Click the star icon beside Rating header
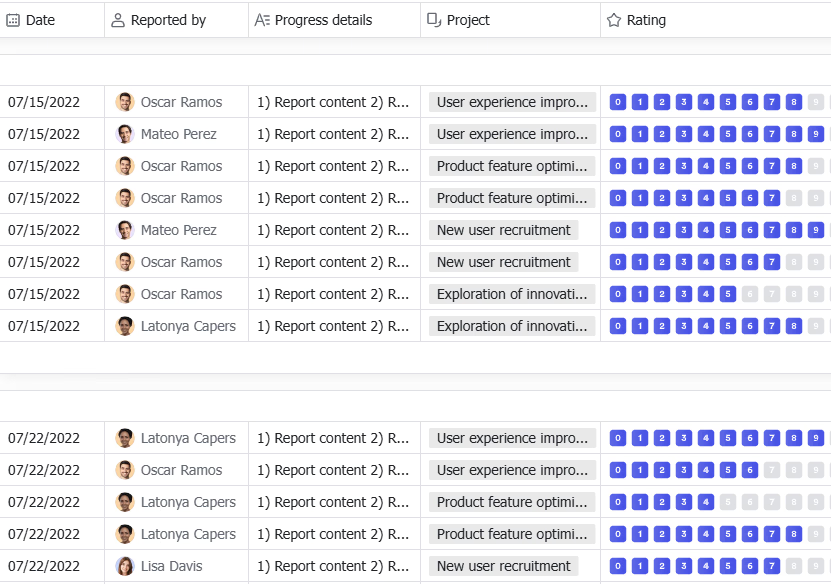This screenshot has width=831, height=584. pyautogui.click(x=614, y=20)
